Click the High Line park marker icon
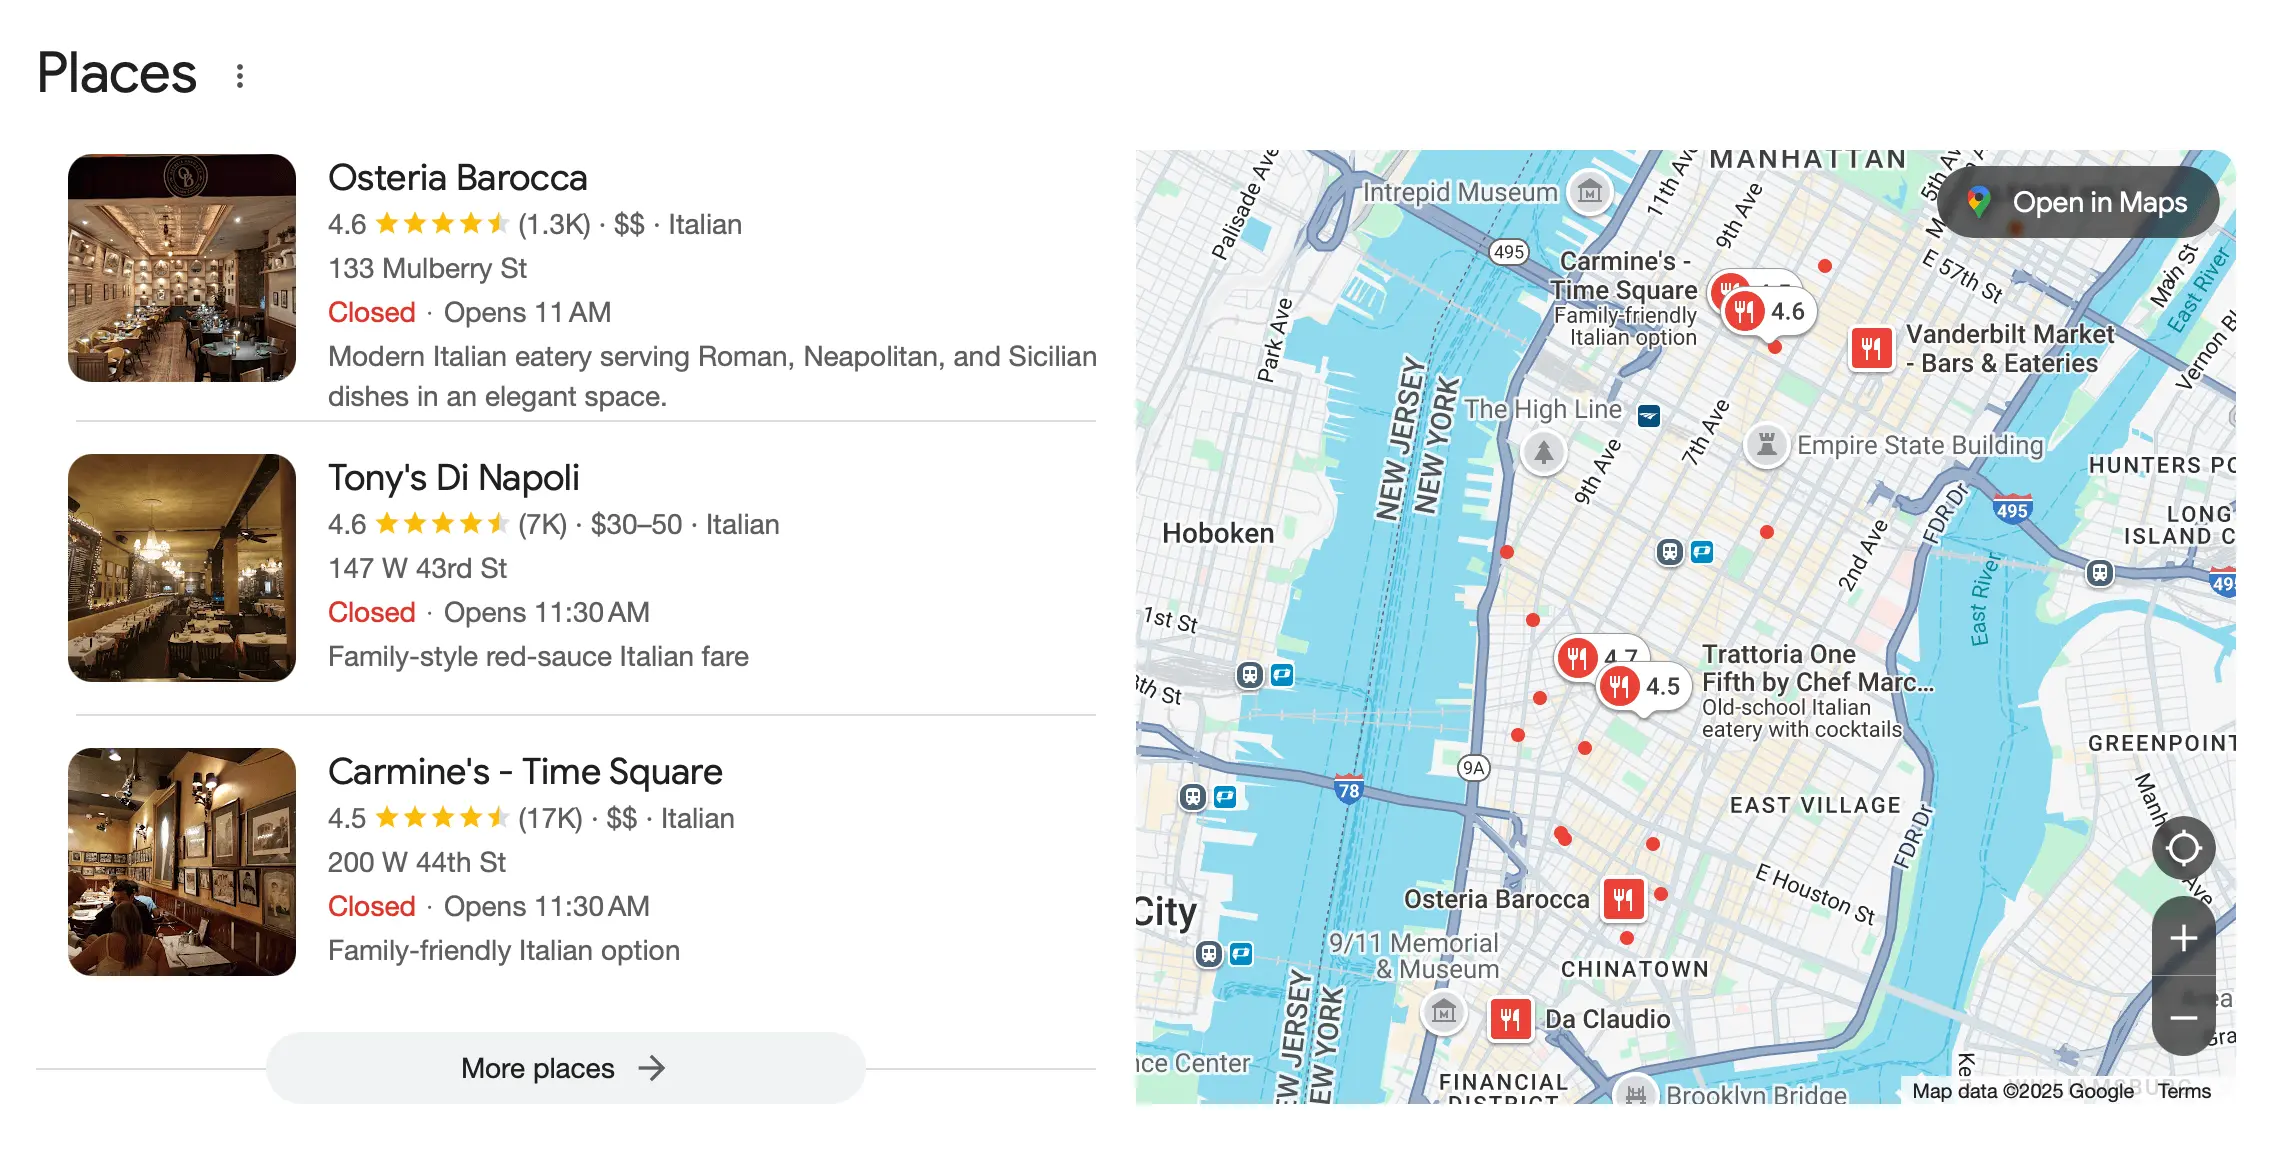This screenshot has height=1160, width=2280. [1544, 453]
